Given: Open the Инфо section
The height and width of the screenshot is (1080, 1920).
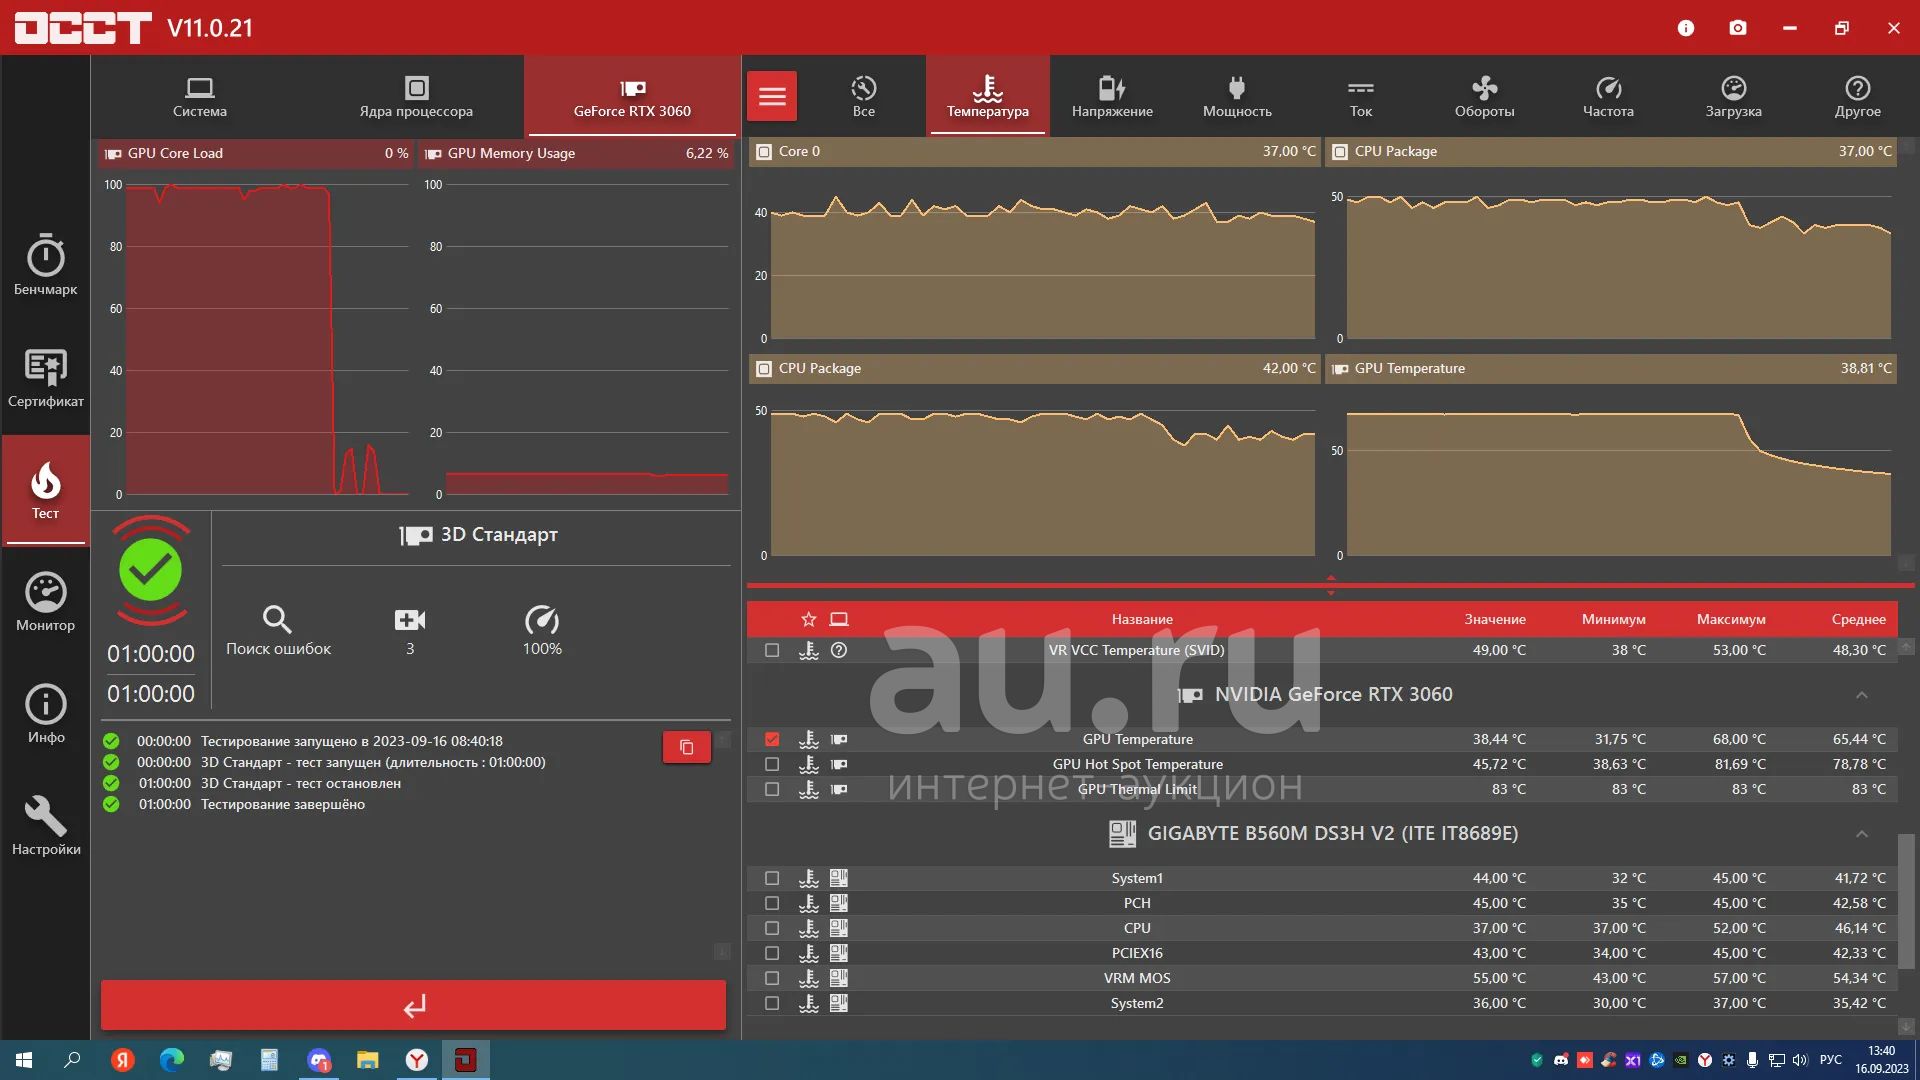Looking at the screenshot, I should point(45,714).
